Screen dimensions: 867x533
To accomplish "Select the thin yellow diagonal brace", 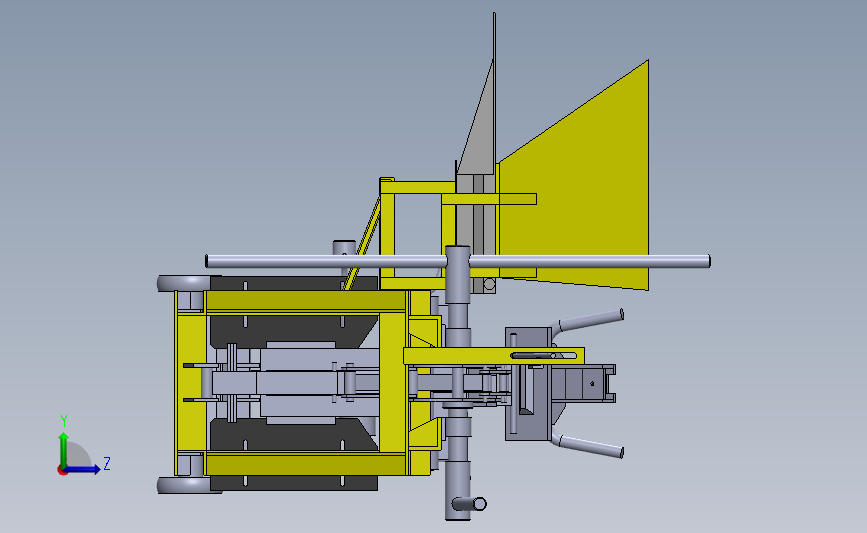I will (363, 244).
